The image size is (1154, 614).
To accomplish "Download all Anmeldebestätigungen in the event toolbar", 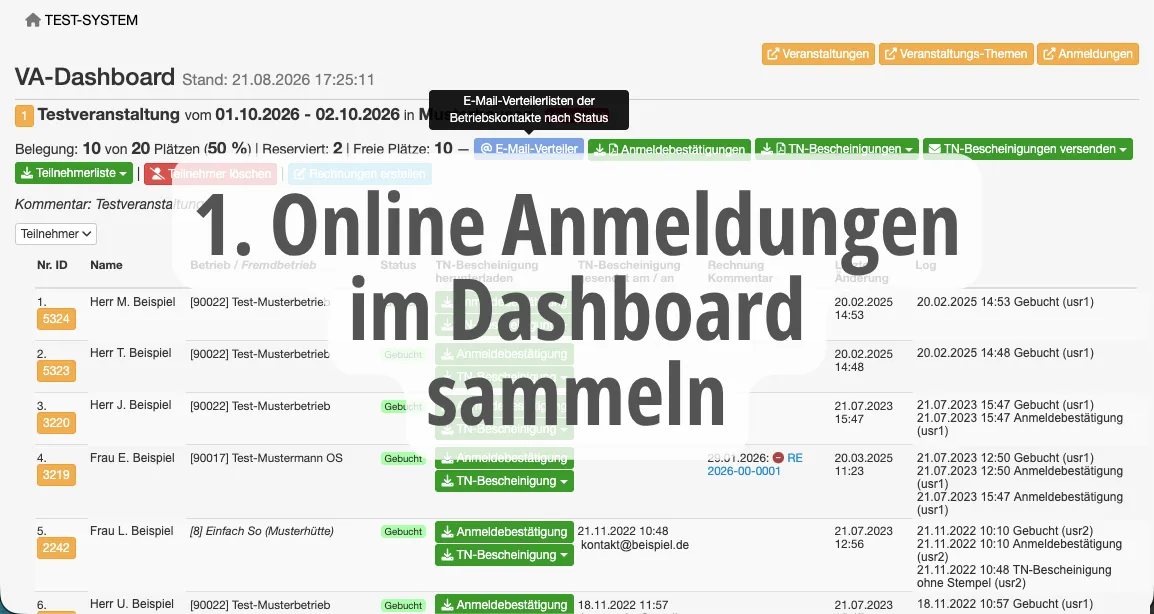I will (x=669, y=149).
